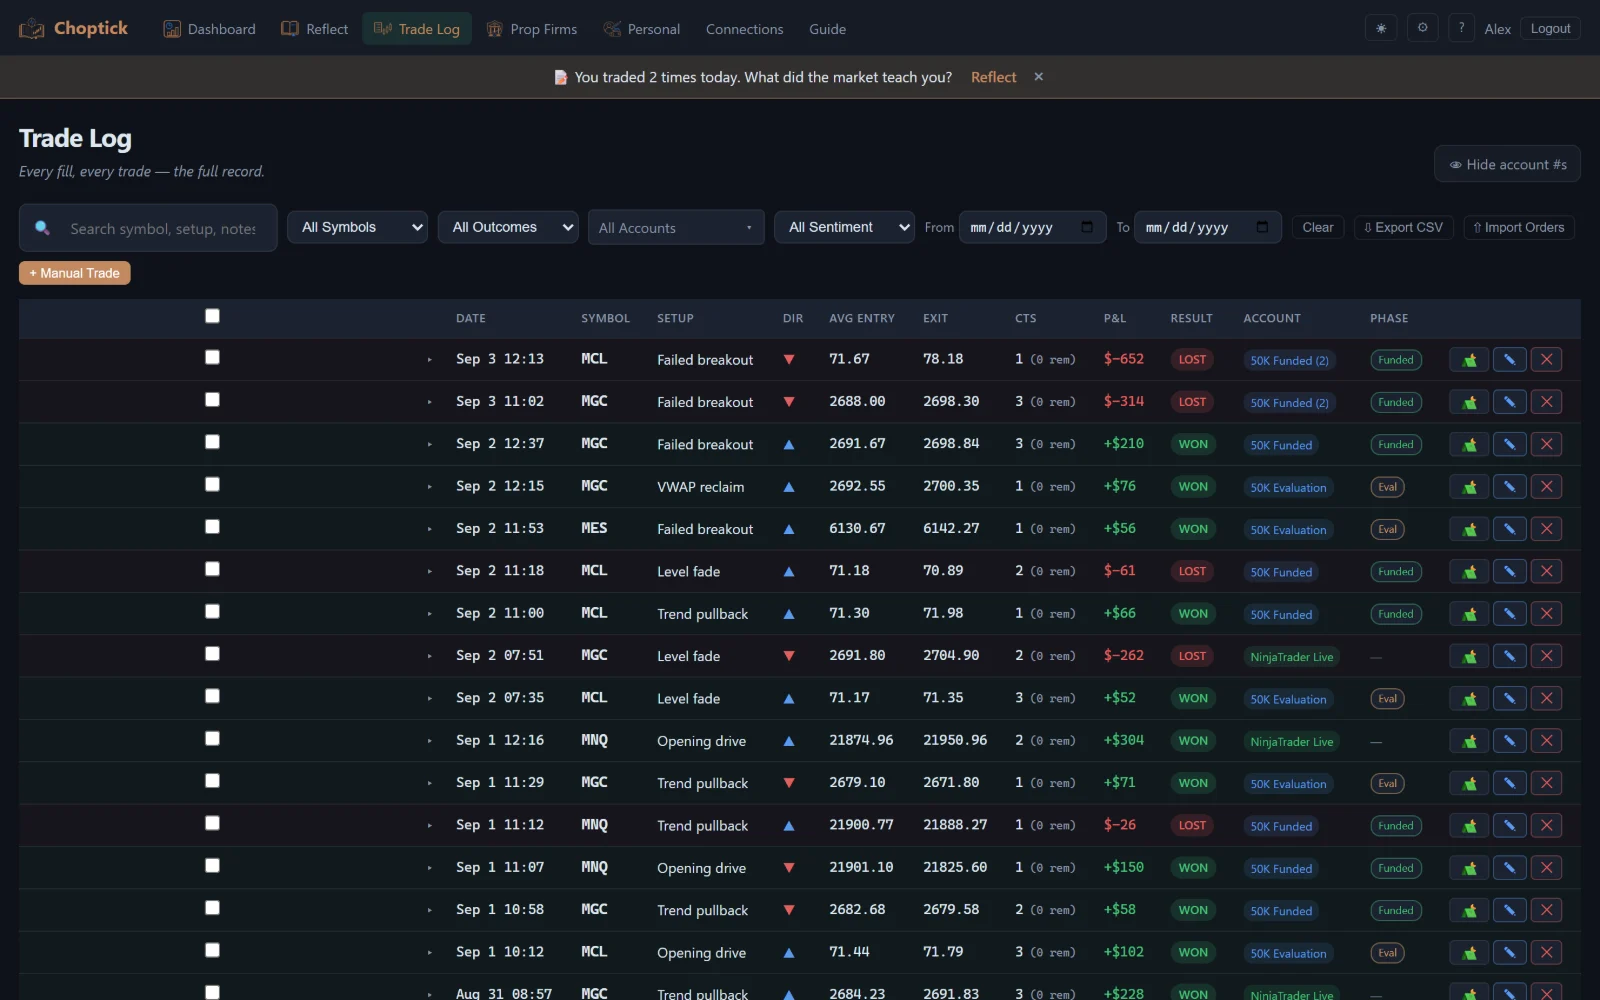
Task: Open the Connections page
Action: (744, 29)
